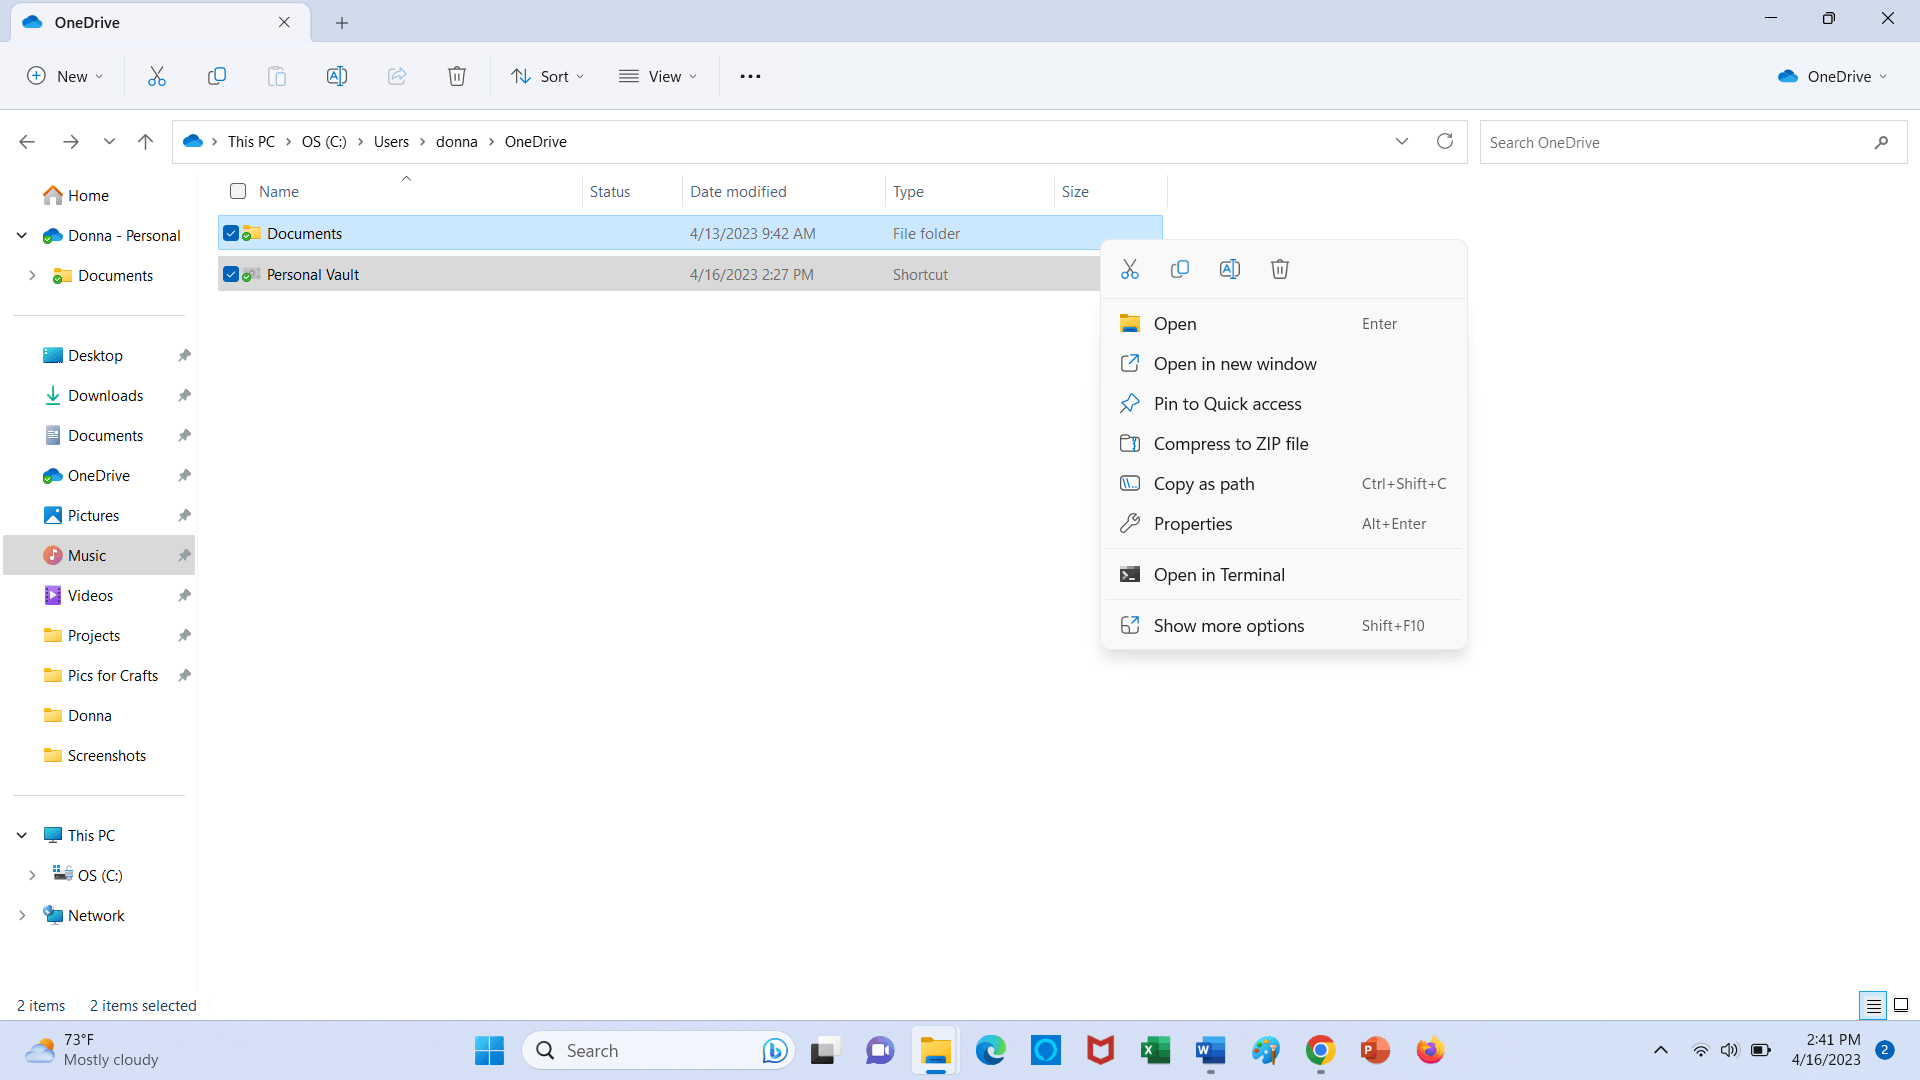The height and width of the screenshot is (1080, 1920).
Task: Switch to details view in status bar
Action: tap(1873, 1005)
